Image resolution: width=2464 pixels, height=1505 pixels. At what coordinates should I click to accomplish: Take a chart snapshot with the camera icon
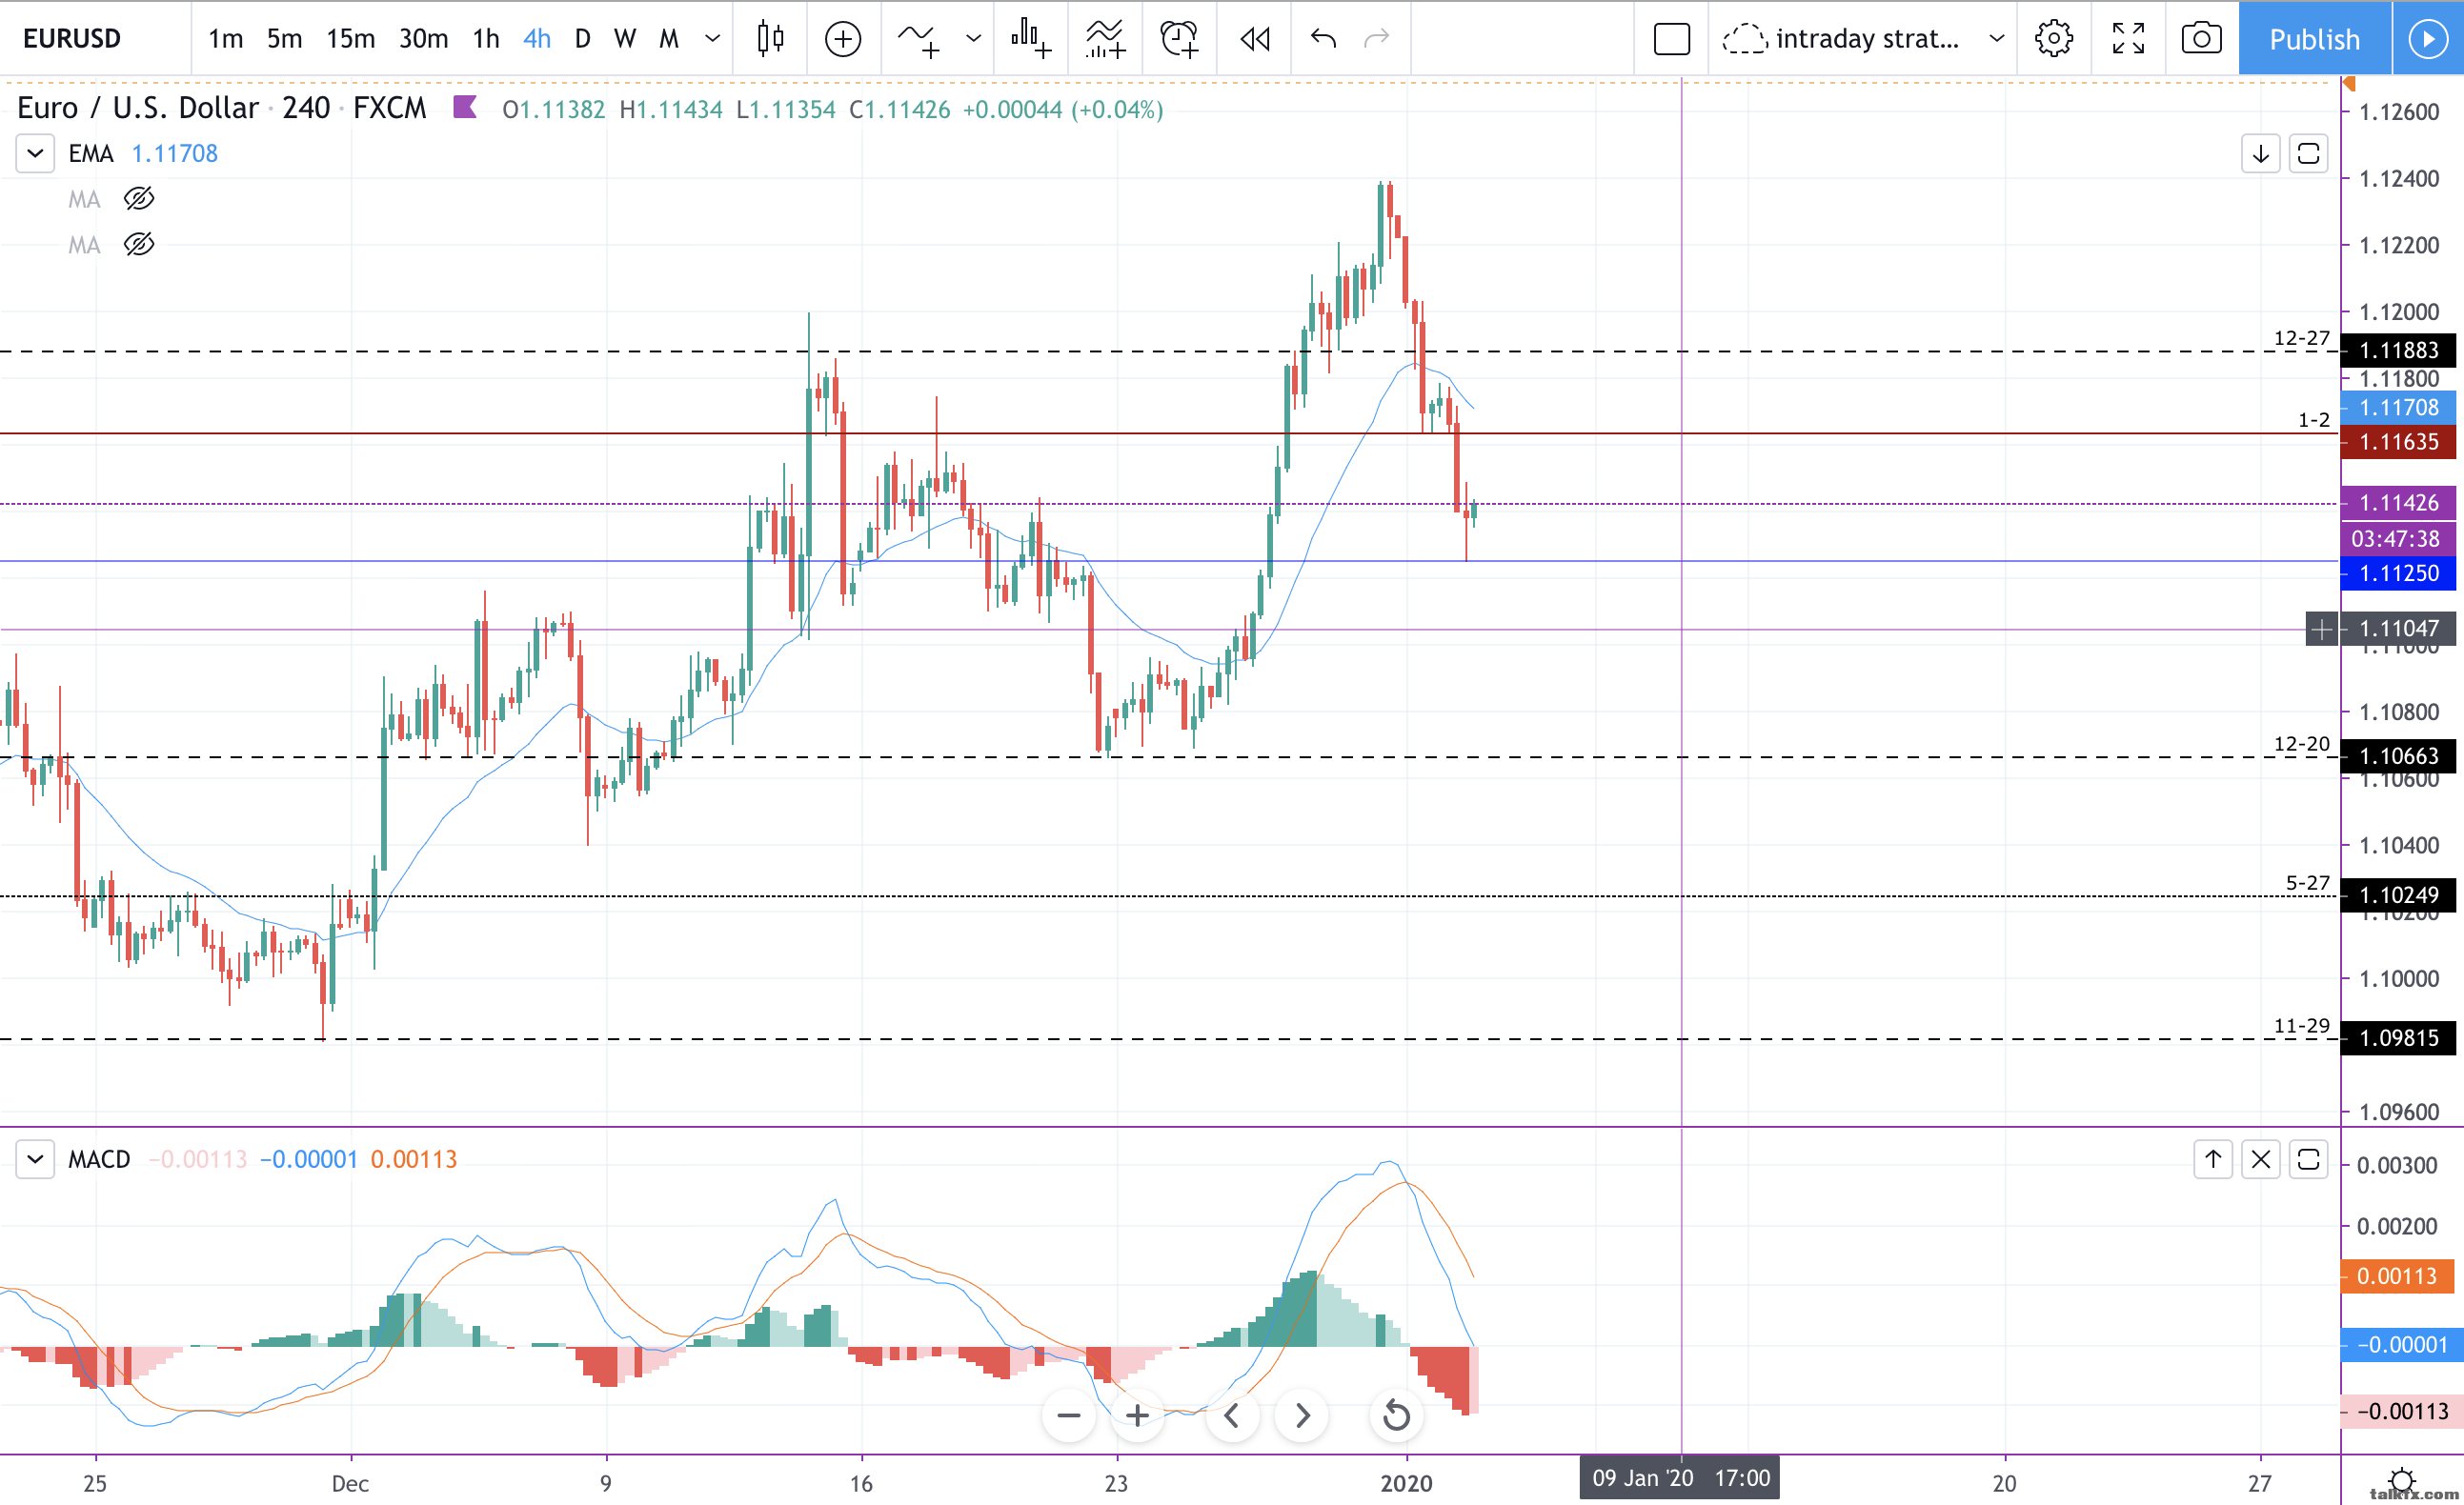(2201, 38)
